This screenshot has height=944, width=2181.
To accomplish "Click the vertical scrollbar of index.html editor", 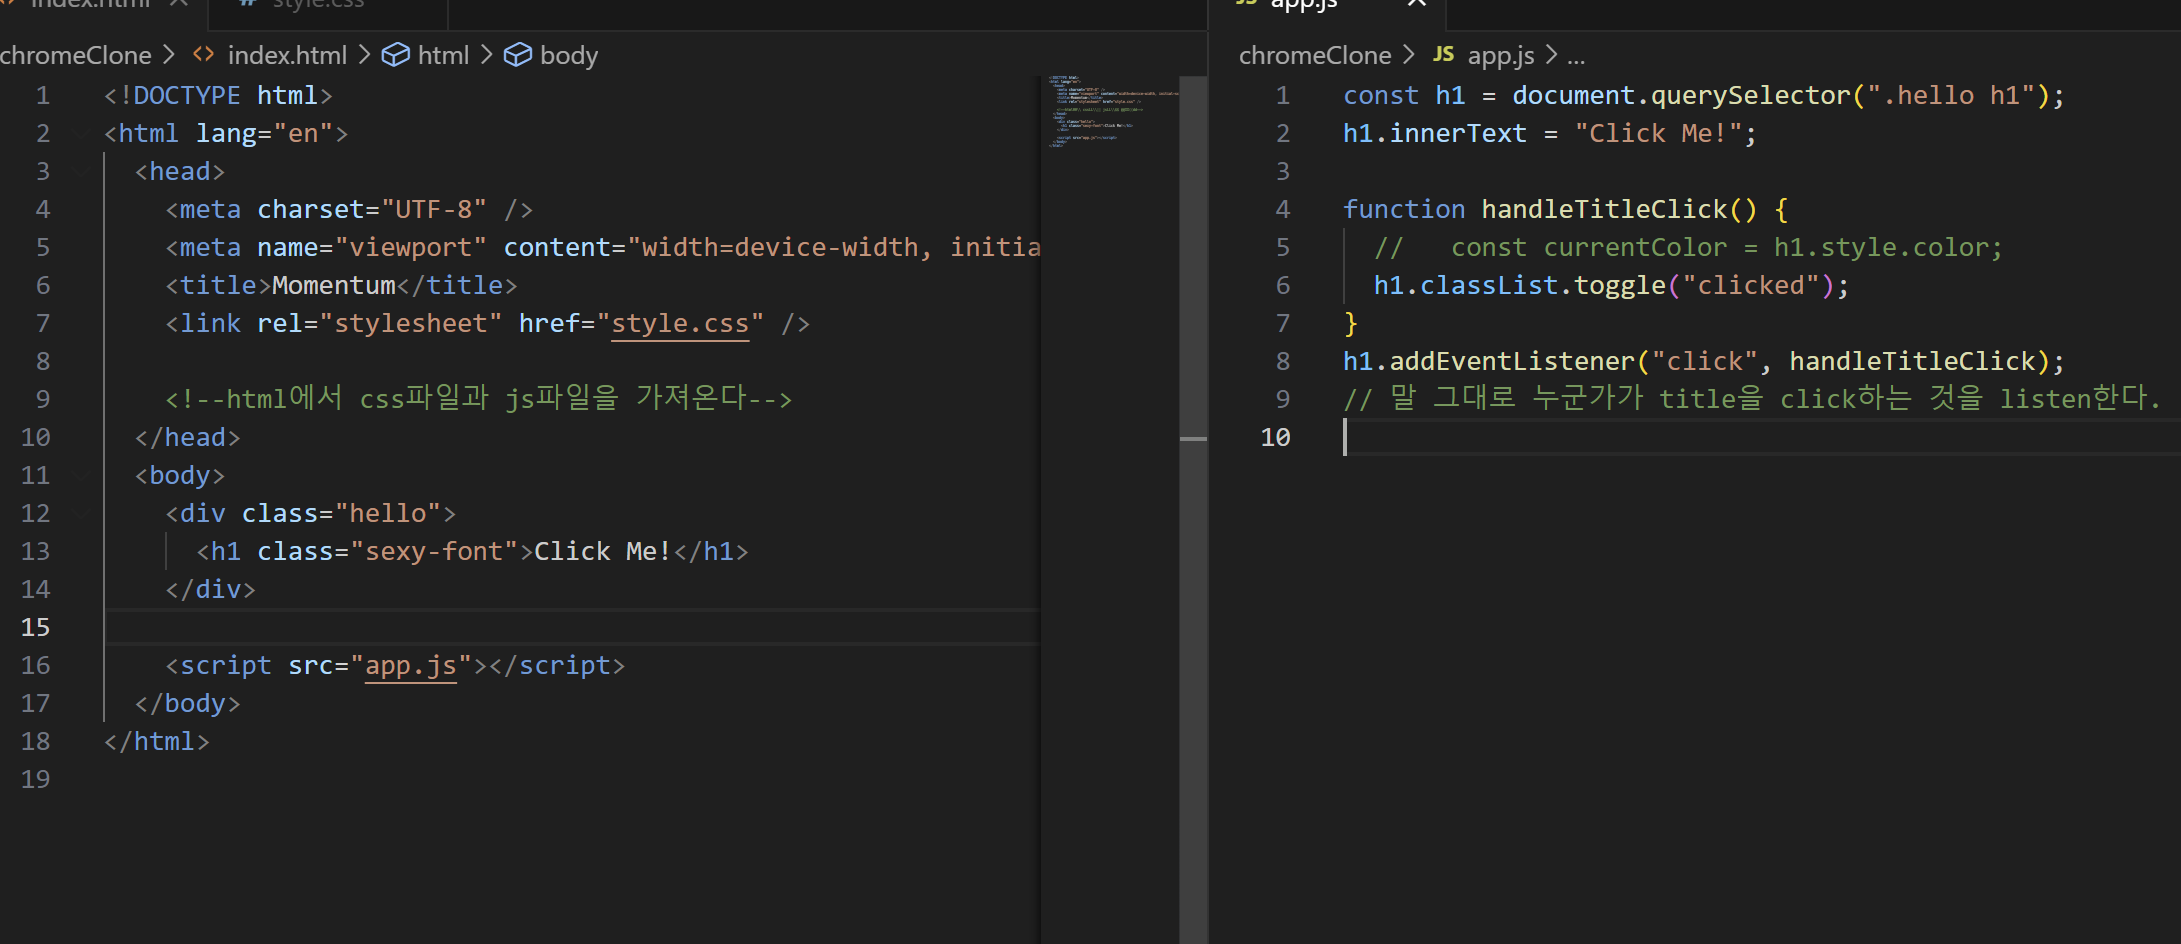I will tap(1193, 510).
